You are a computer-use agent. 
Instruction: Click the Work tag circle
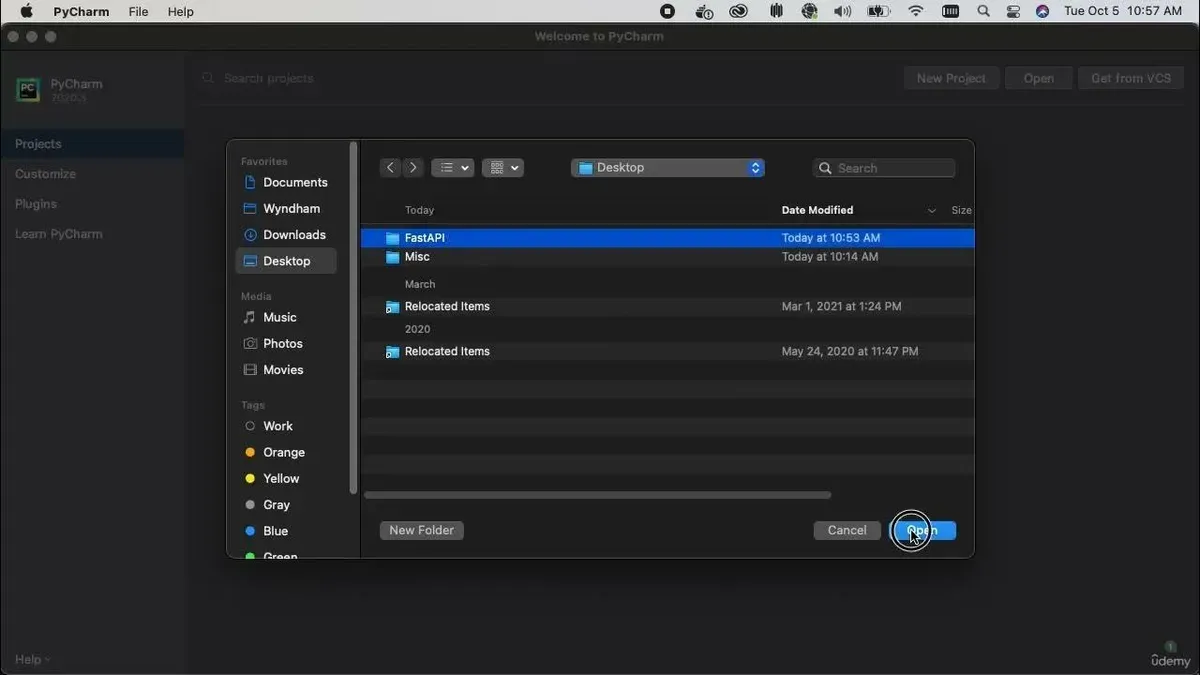(x=250, y=426)
